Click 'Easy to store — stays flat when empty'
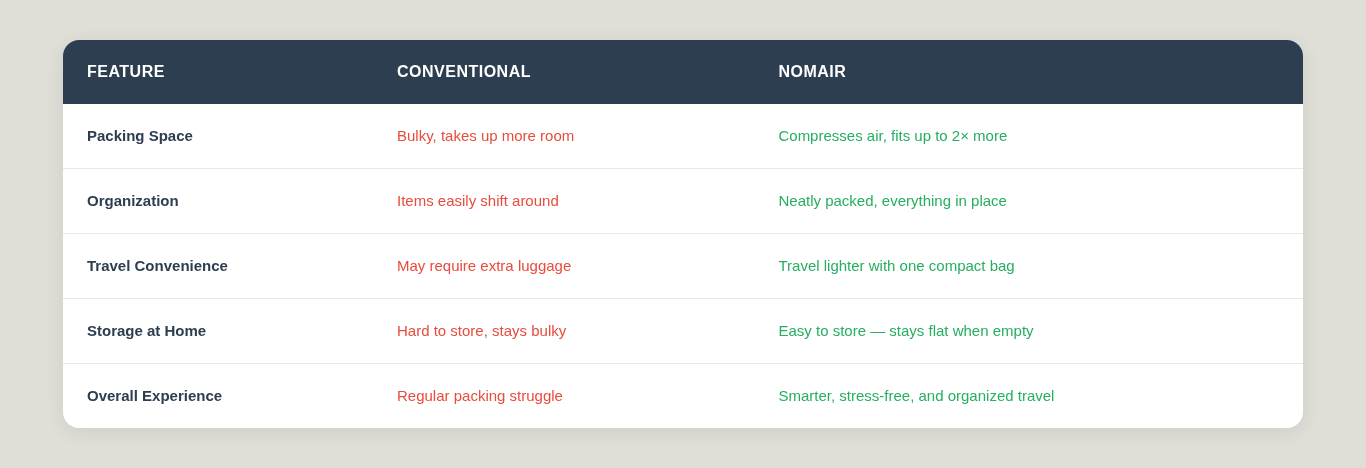Image resolution: width=1366 pixels, height=468 pixels. [906, 331]
